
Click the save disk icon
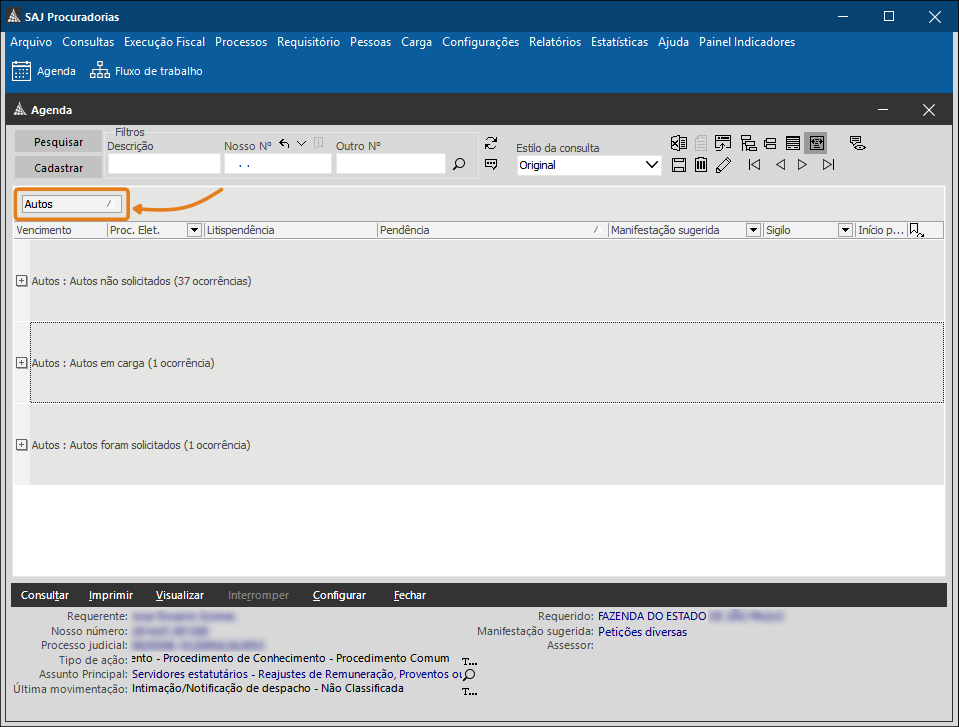(x=679, y=165)
